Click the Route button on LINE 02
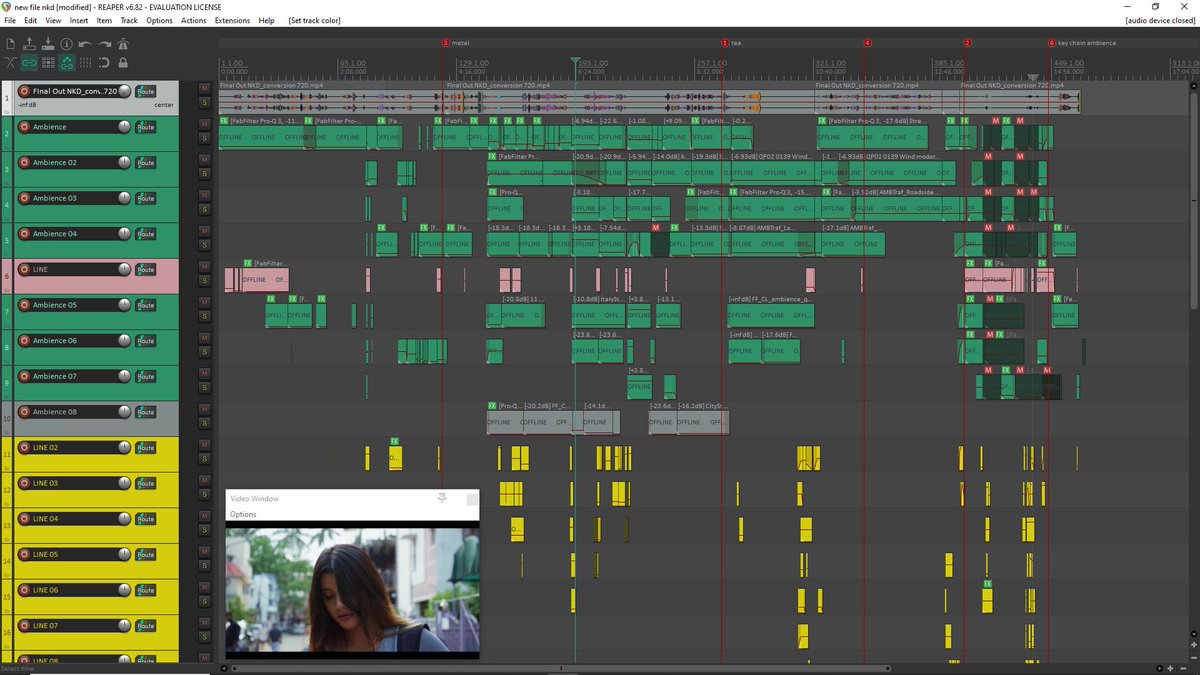1200x675 pixels. 145,448
